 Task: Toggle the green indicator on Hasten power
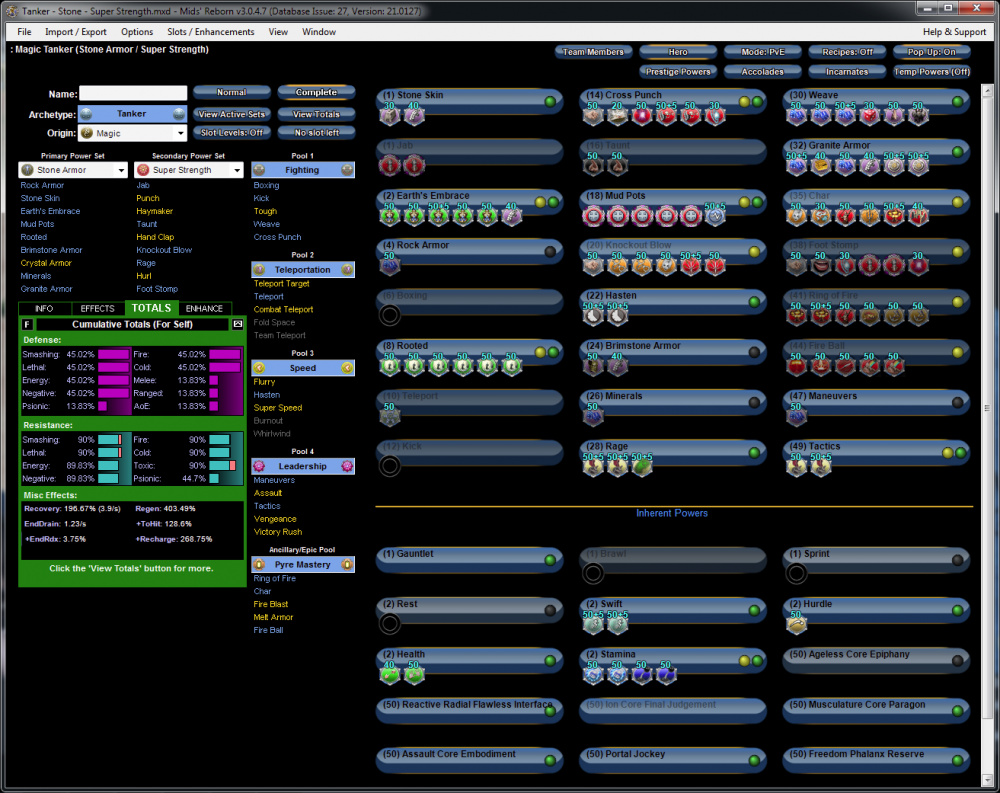click(x=753, y=302)
